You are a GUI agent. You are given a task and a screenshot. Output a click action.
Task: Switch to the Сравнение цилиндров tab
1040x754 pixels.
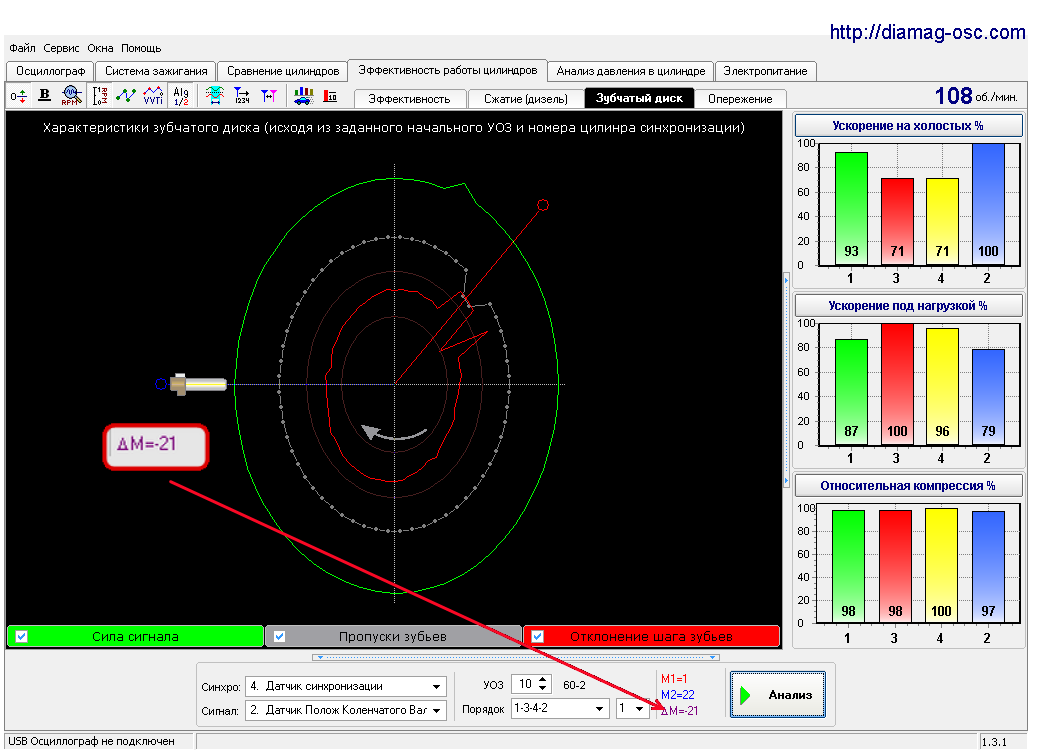pos(283,71)
